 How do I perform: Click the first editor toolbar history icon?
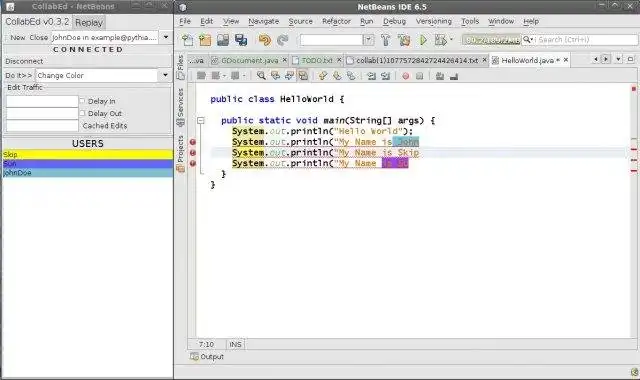tap(201, 76)
